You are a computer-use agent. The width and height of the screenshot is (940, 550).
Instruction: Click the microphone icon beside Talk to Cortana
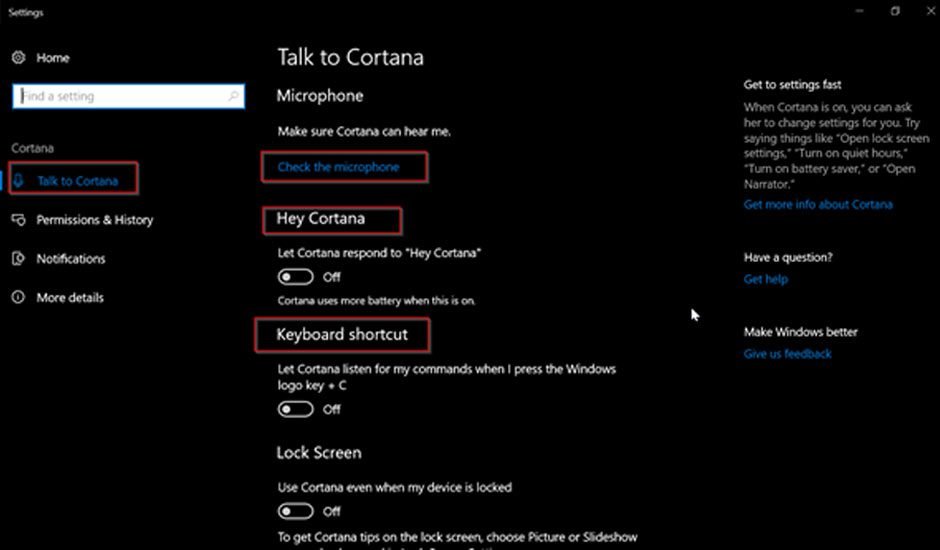[19, 181]
